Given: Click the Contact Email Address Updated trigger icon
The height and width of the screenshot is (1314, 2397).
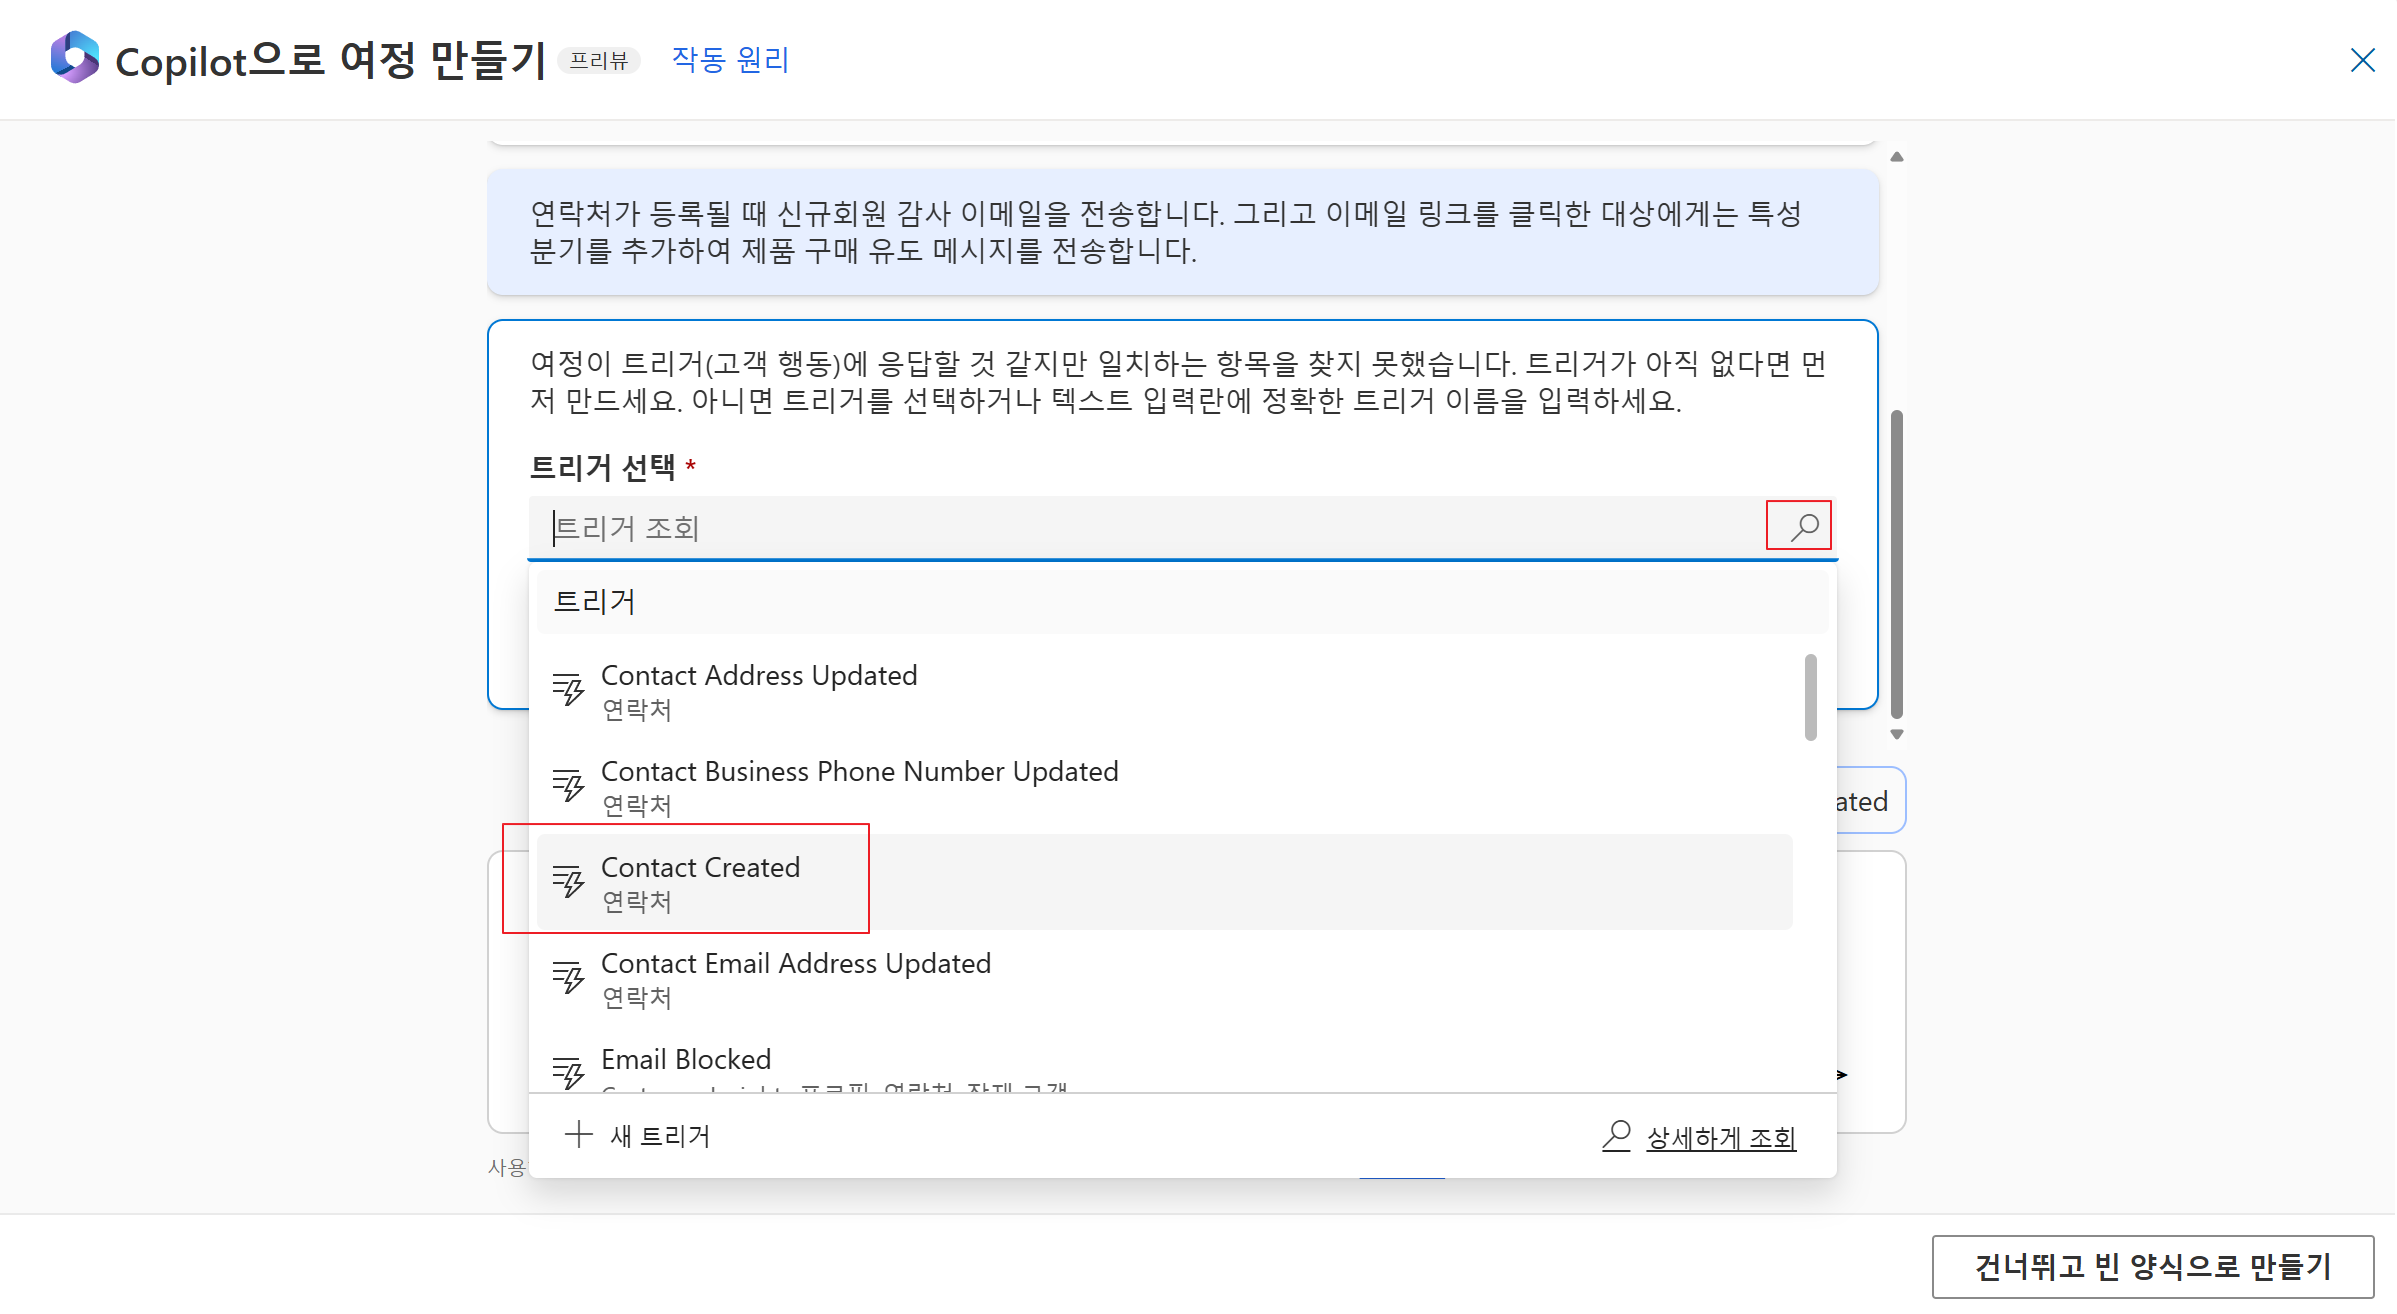Looking at the screenshot, I should 569,978.
